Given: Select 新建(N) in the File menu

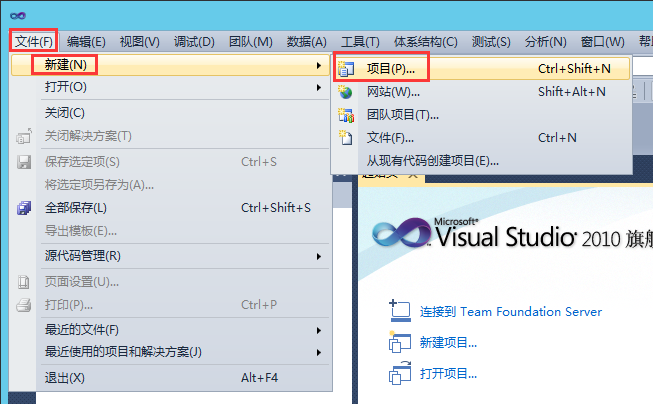Looking at the screenshot, I should point(170,65).
